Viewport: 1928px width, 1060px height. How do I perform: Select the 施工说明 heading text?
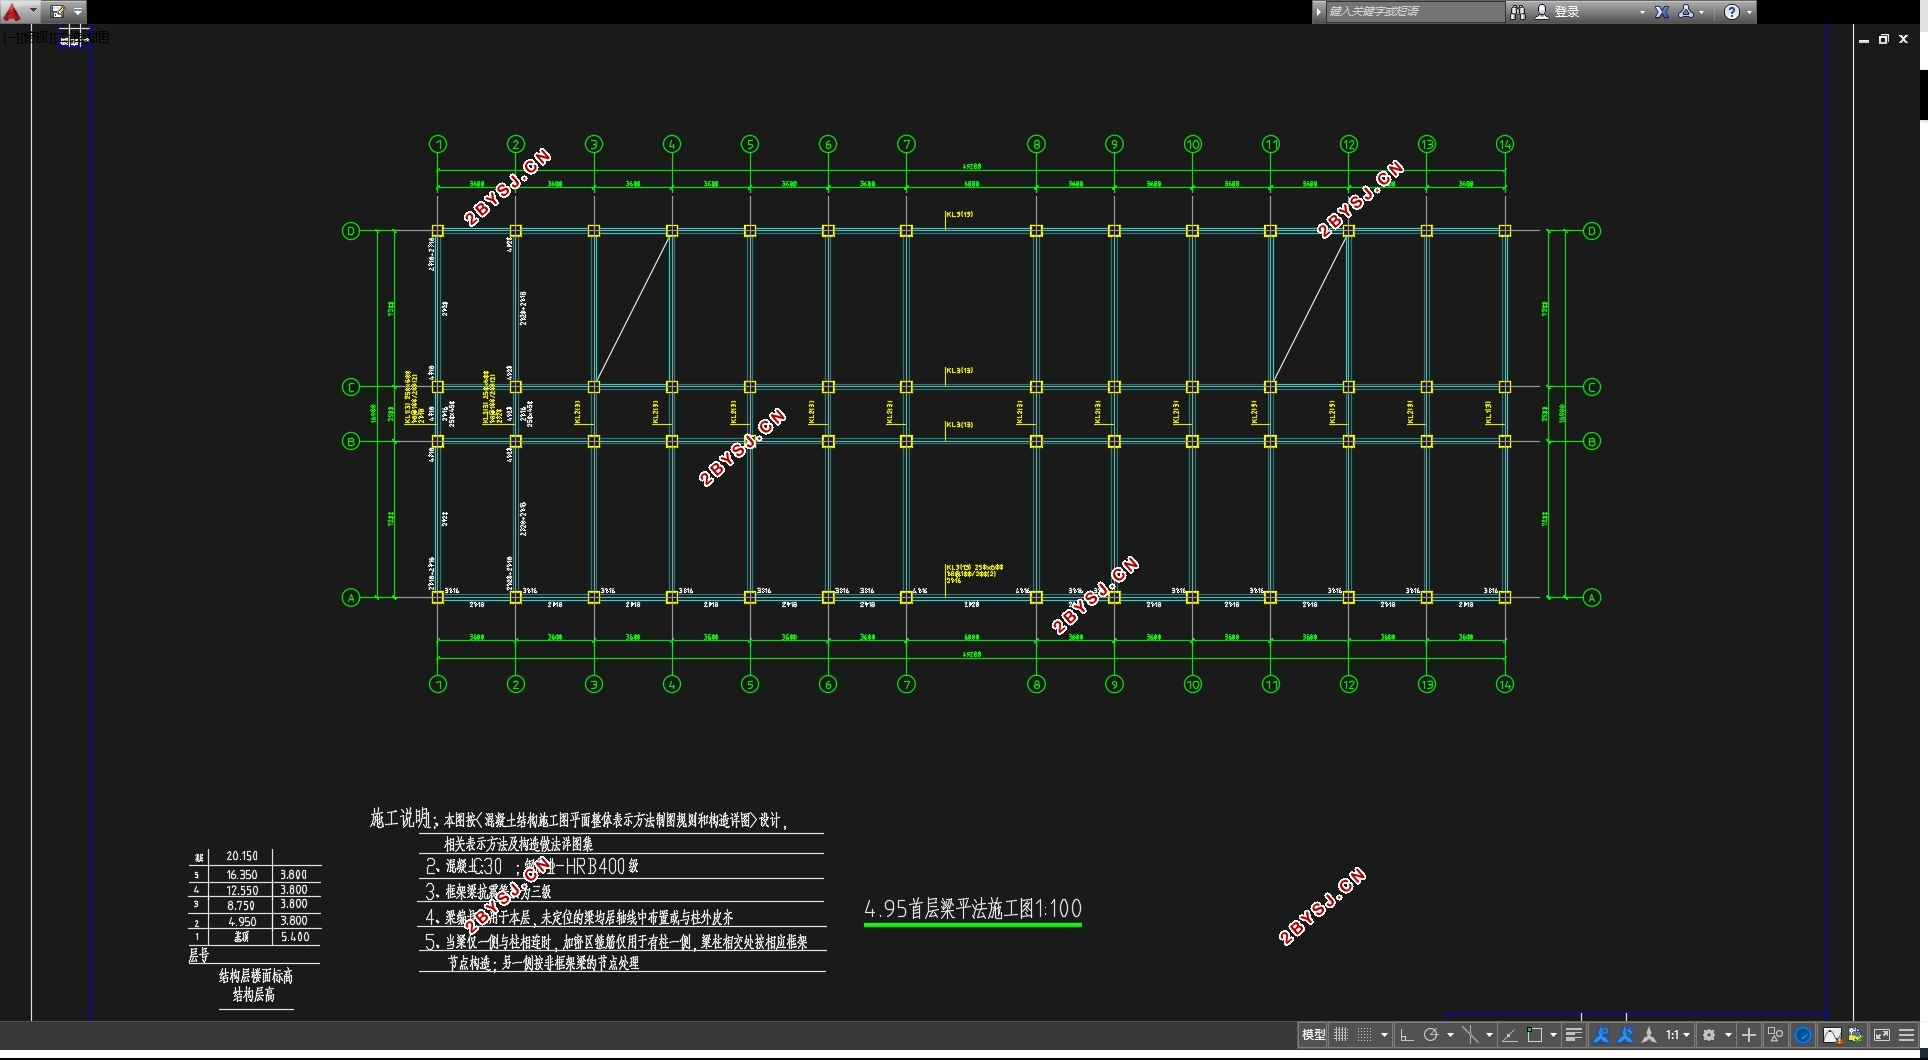[400, 818]
